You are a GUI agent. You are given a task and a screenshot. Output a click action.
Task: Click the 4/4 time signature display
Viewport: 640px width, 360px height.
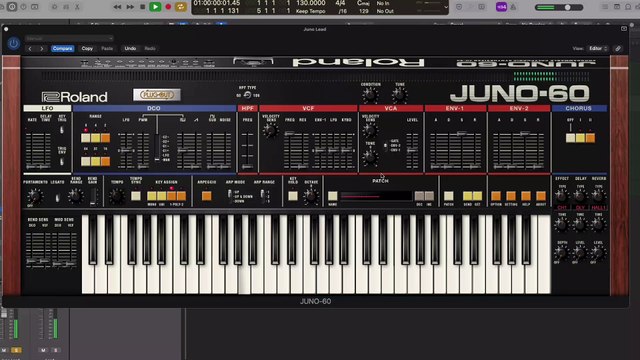click(x=340, y=3)
